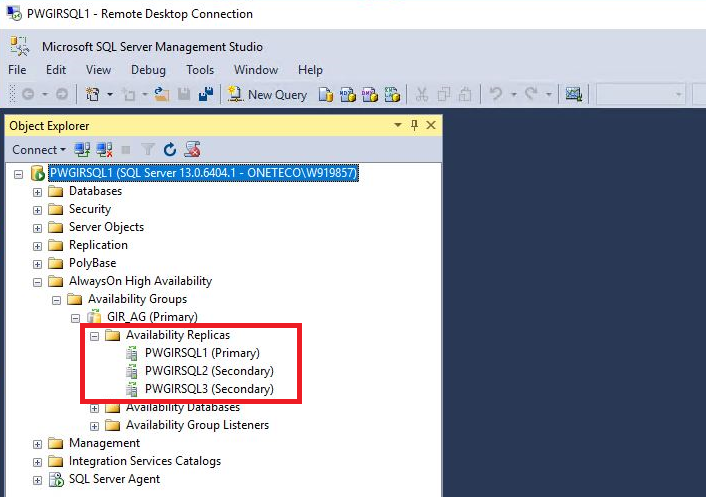706x497 pixels.
Task: Click the Stop square icon in Object Explorer
Action: (x=126, y=149)
